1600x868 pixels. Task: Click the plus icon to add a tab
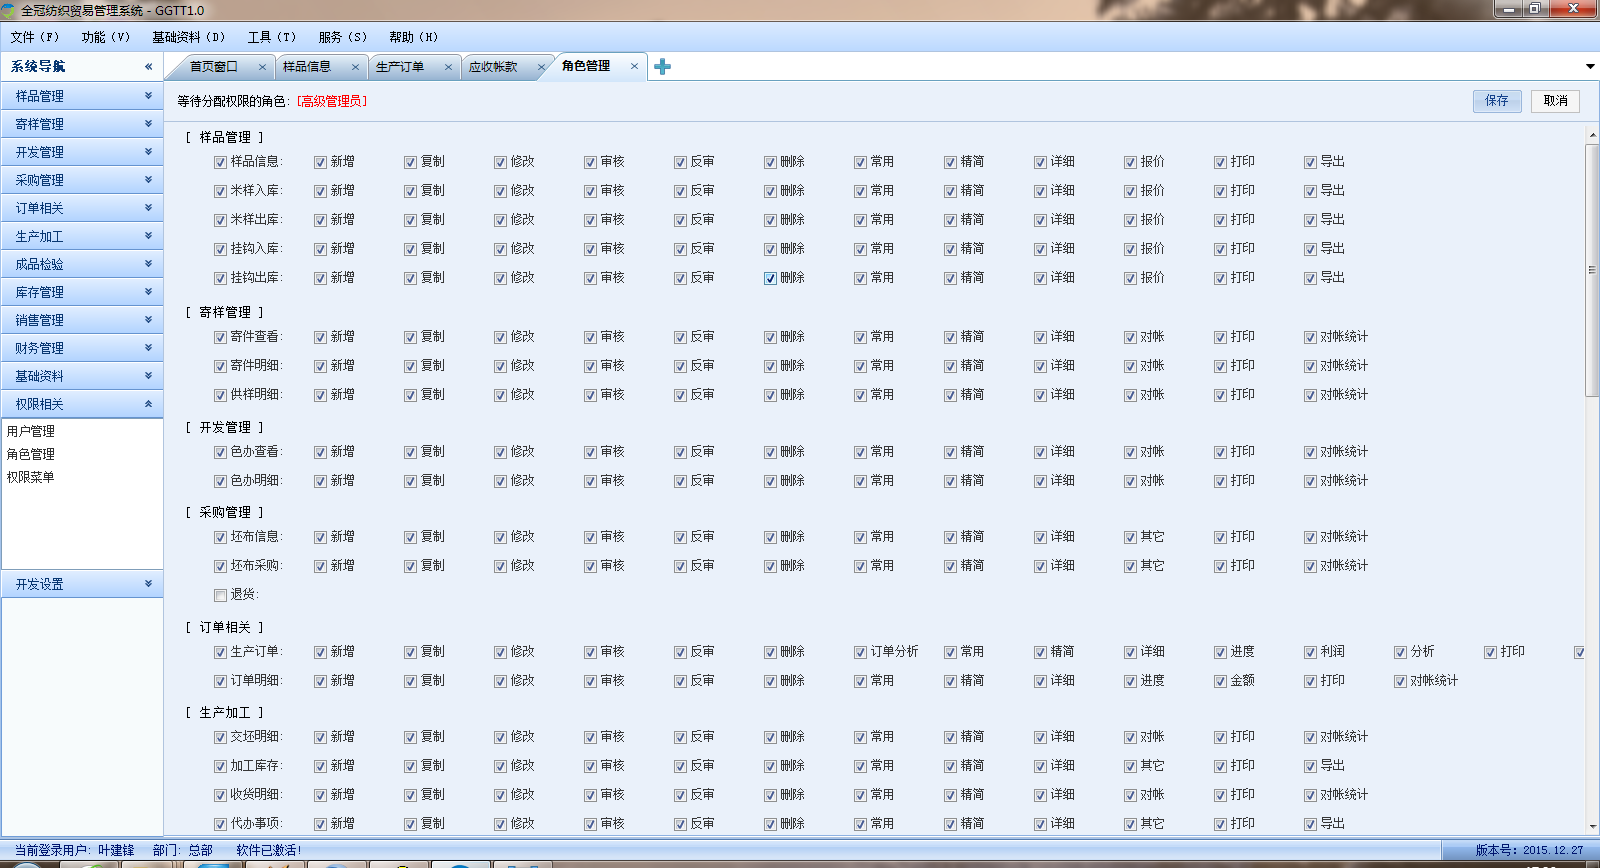tap(662, 67)
